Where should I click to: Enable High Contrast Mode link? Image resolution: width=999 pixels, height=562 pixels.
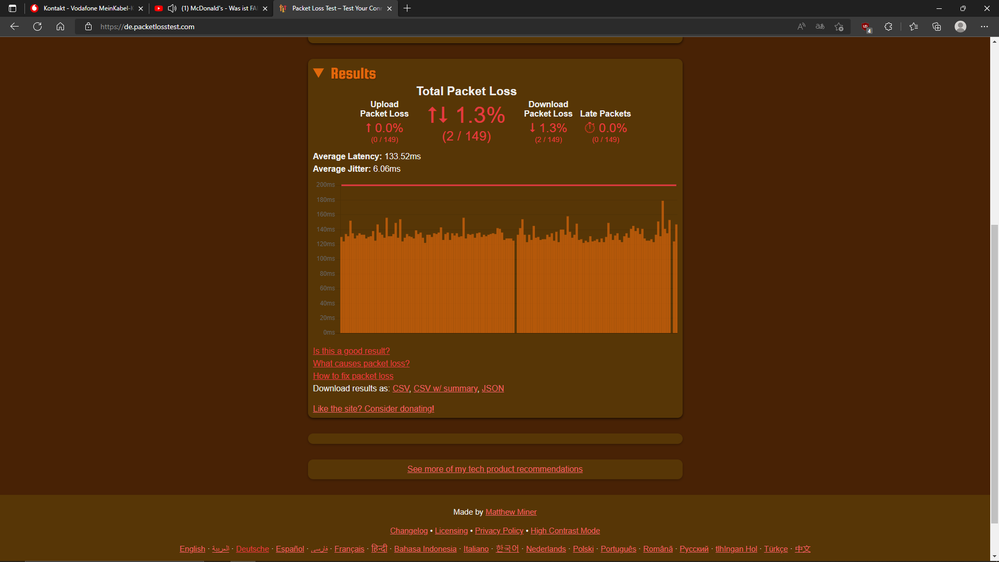pyautogui.click(x=565, y=531)
